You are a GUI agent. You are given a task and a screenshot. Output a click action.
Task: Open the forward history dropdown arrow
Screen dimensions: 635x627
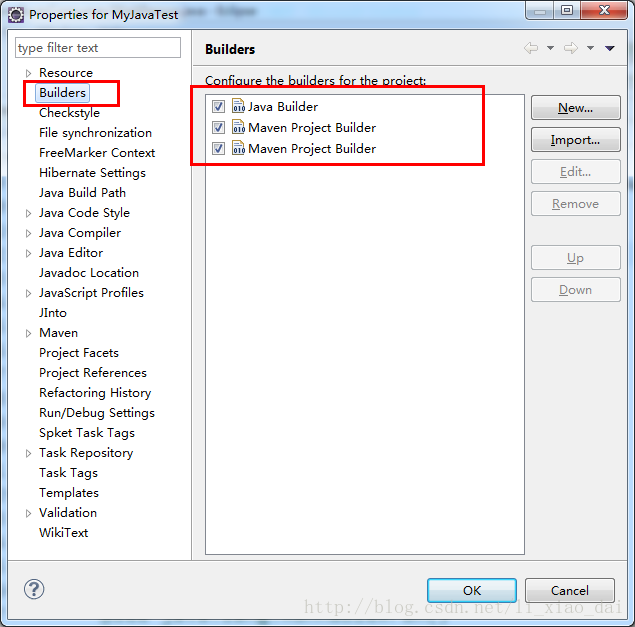[x=590, y=48]
